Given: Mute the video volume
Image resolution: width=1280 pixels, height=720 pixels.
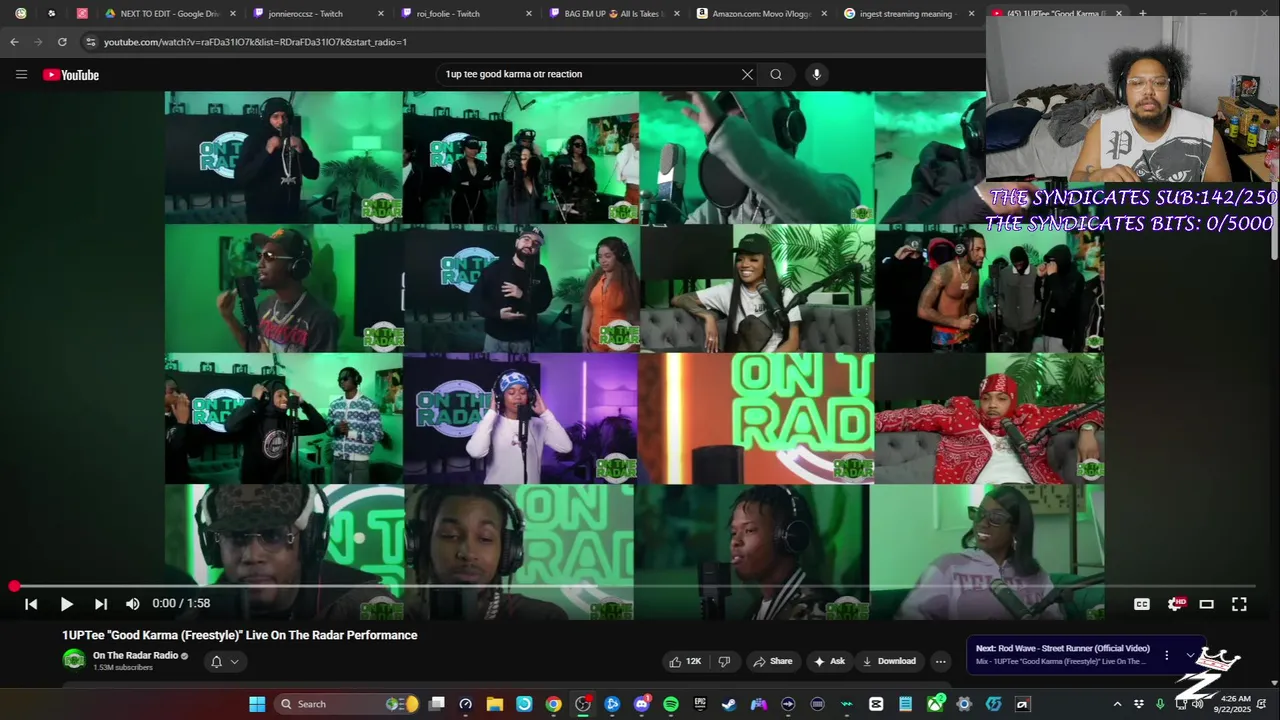Looking at the screenshot, I should (x=132, y=604).
